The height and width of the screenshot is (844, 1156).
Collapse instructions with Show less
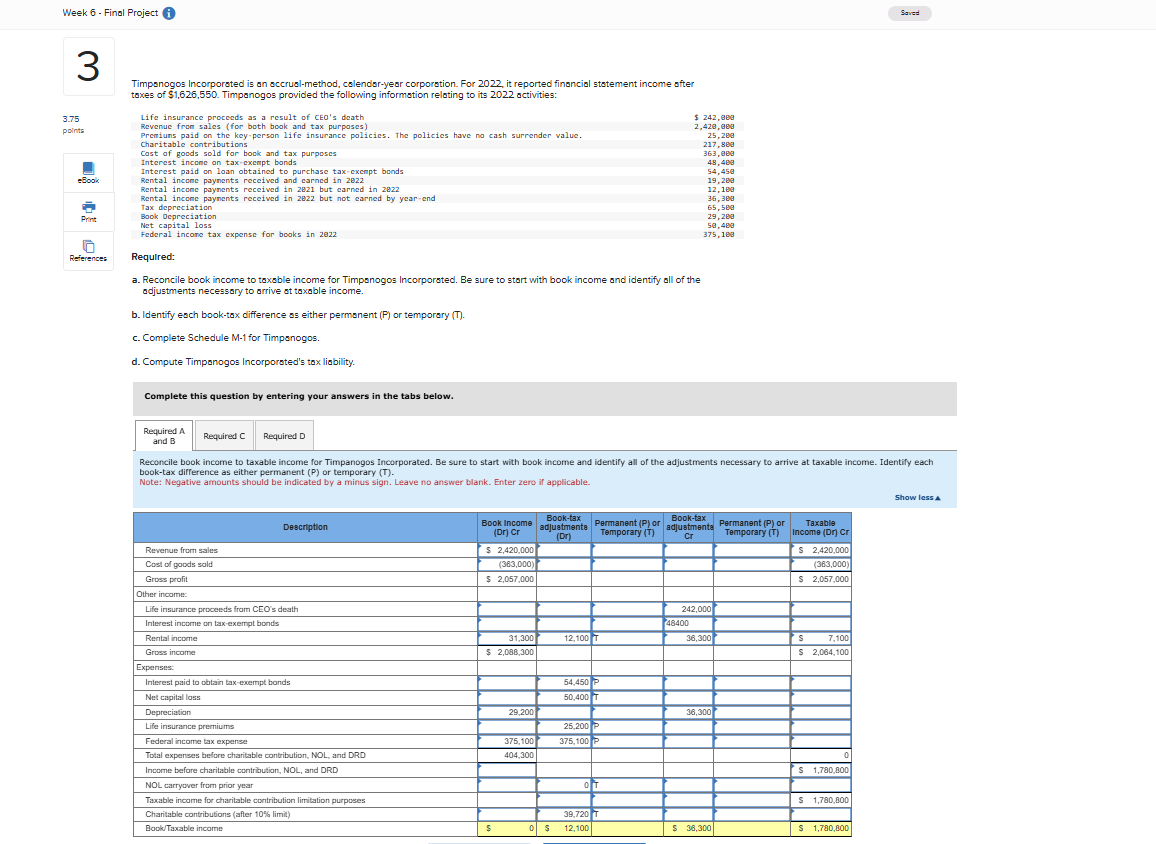pos(917,498)
